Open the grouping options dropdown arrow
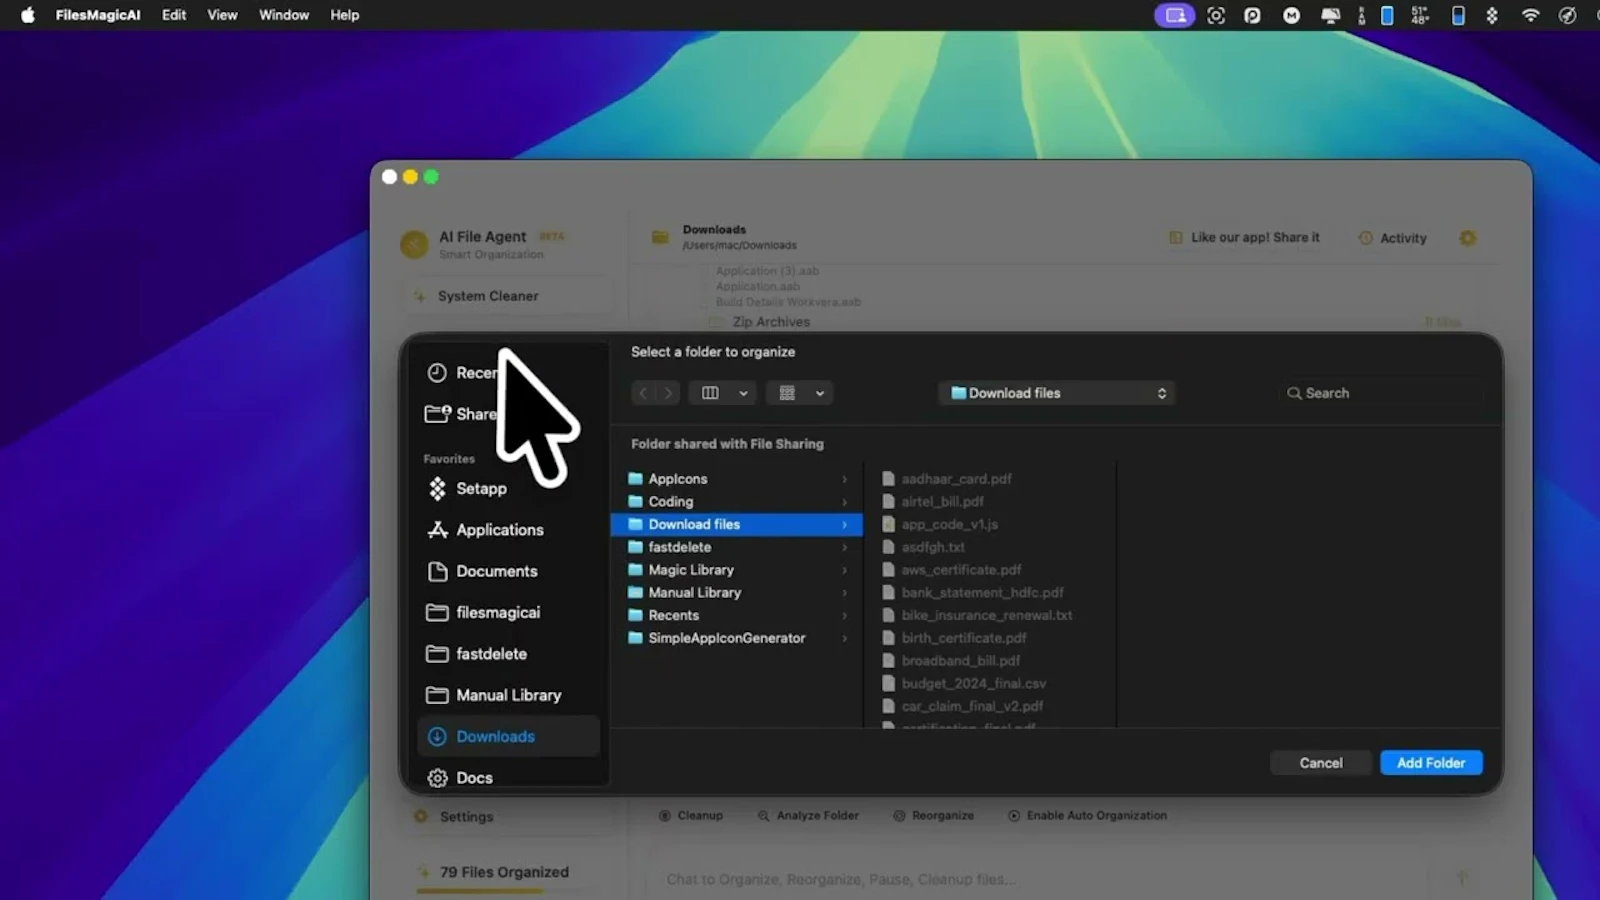Image resolution: width=1600 pixels, height=900 pixels. click(x=820, y=393)
